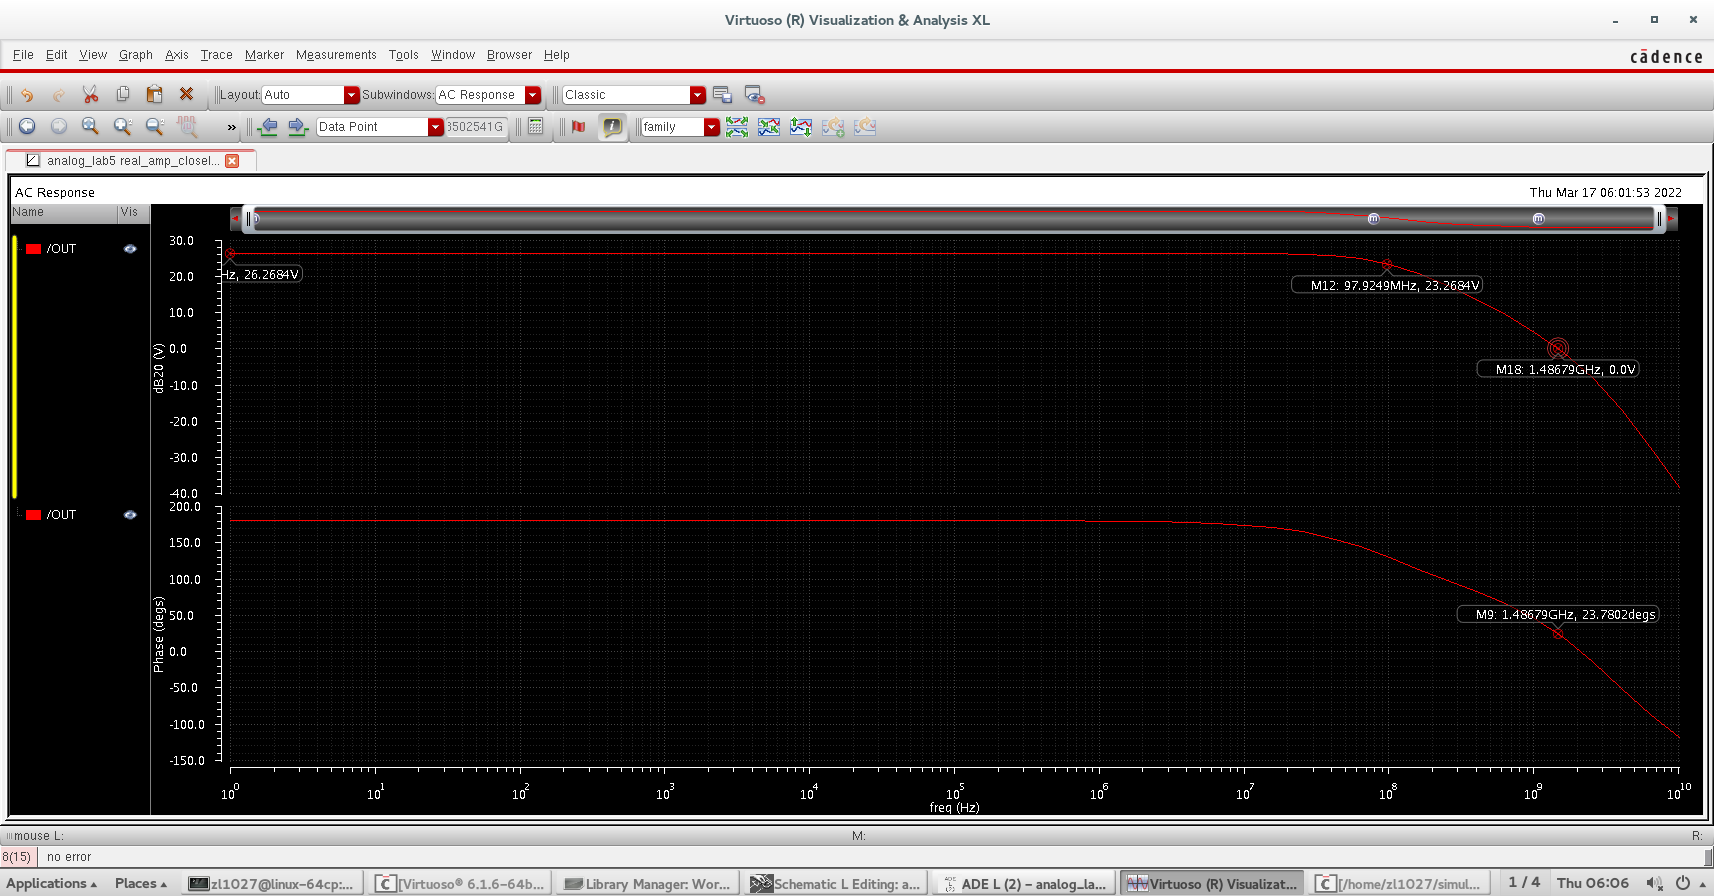Click the strip zoom magnifier icon

[187, 126]
